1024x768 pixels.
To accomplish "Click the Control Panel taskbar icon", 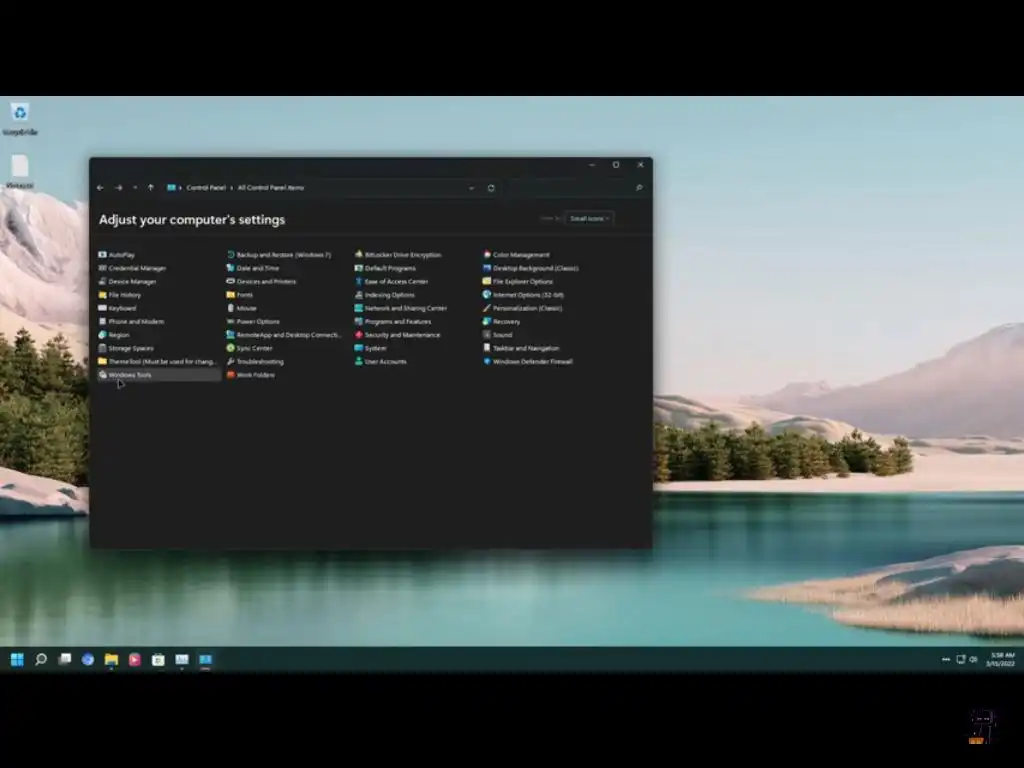I will pos(205,660).
